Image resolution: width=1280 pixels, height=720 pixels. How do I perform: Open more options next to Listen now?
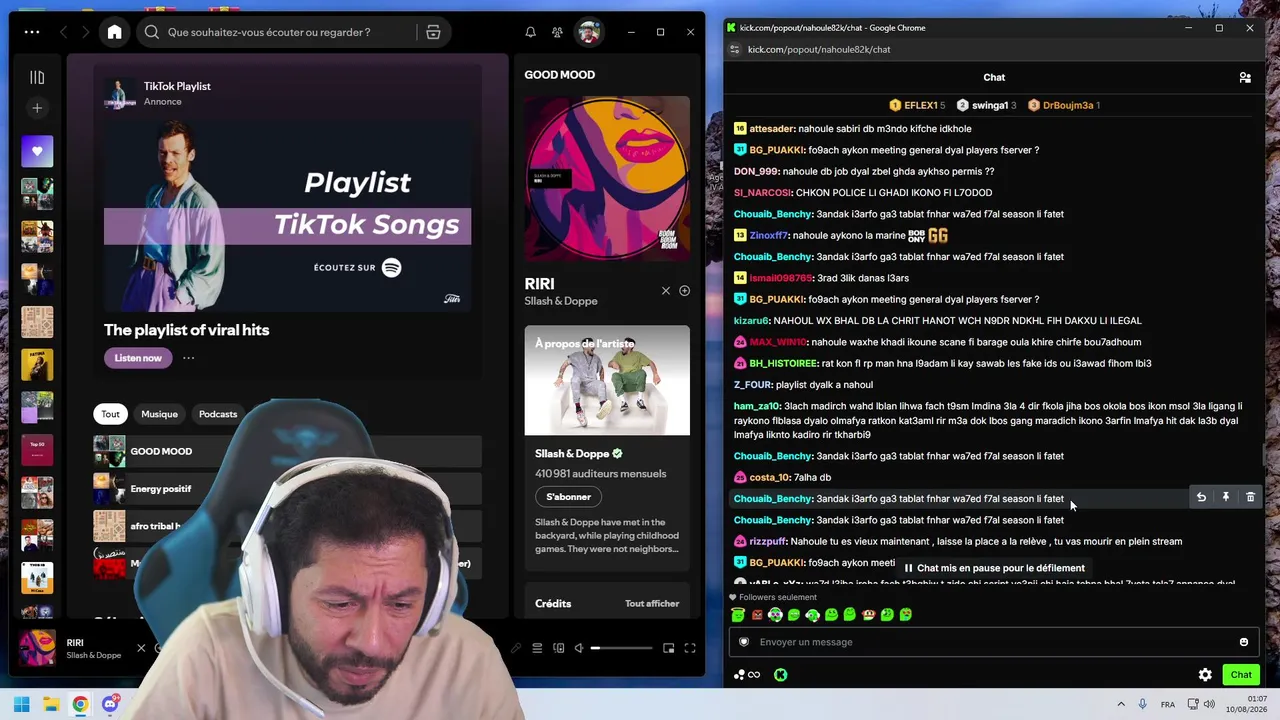(x=188, y=358)
